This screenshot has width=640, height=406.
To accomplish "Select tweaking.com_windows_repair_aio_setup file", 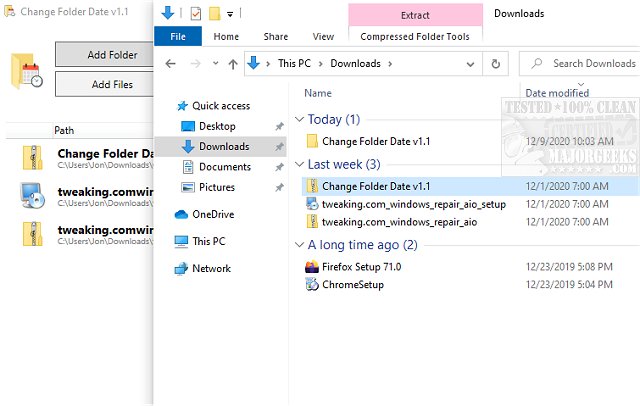I will click(x=413, y=204).
